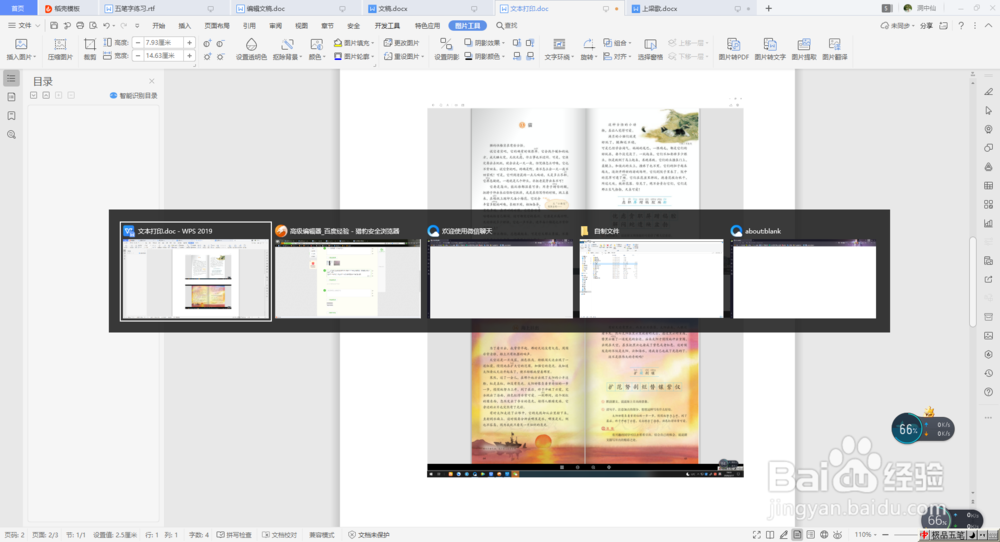The image size is (1000, 542).
Task: Click the fullscreen icon in status bar
Action: pyautogui.click(x=756, y=535)
